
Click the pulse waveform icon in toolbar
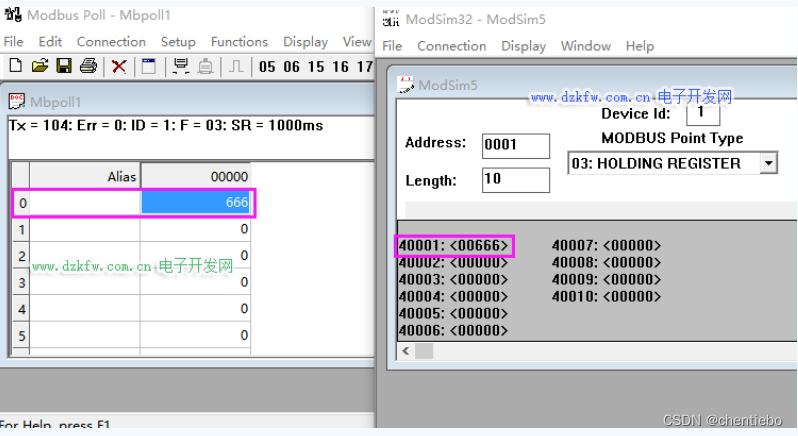click(236, 67)
